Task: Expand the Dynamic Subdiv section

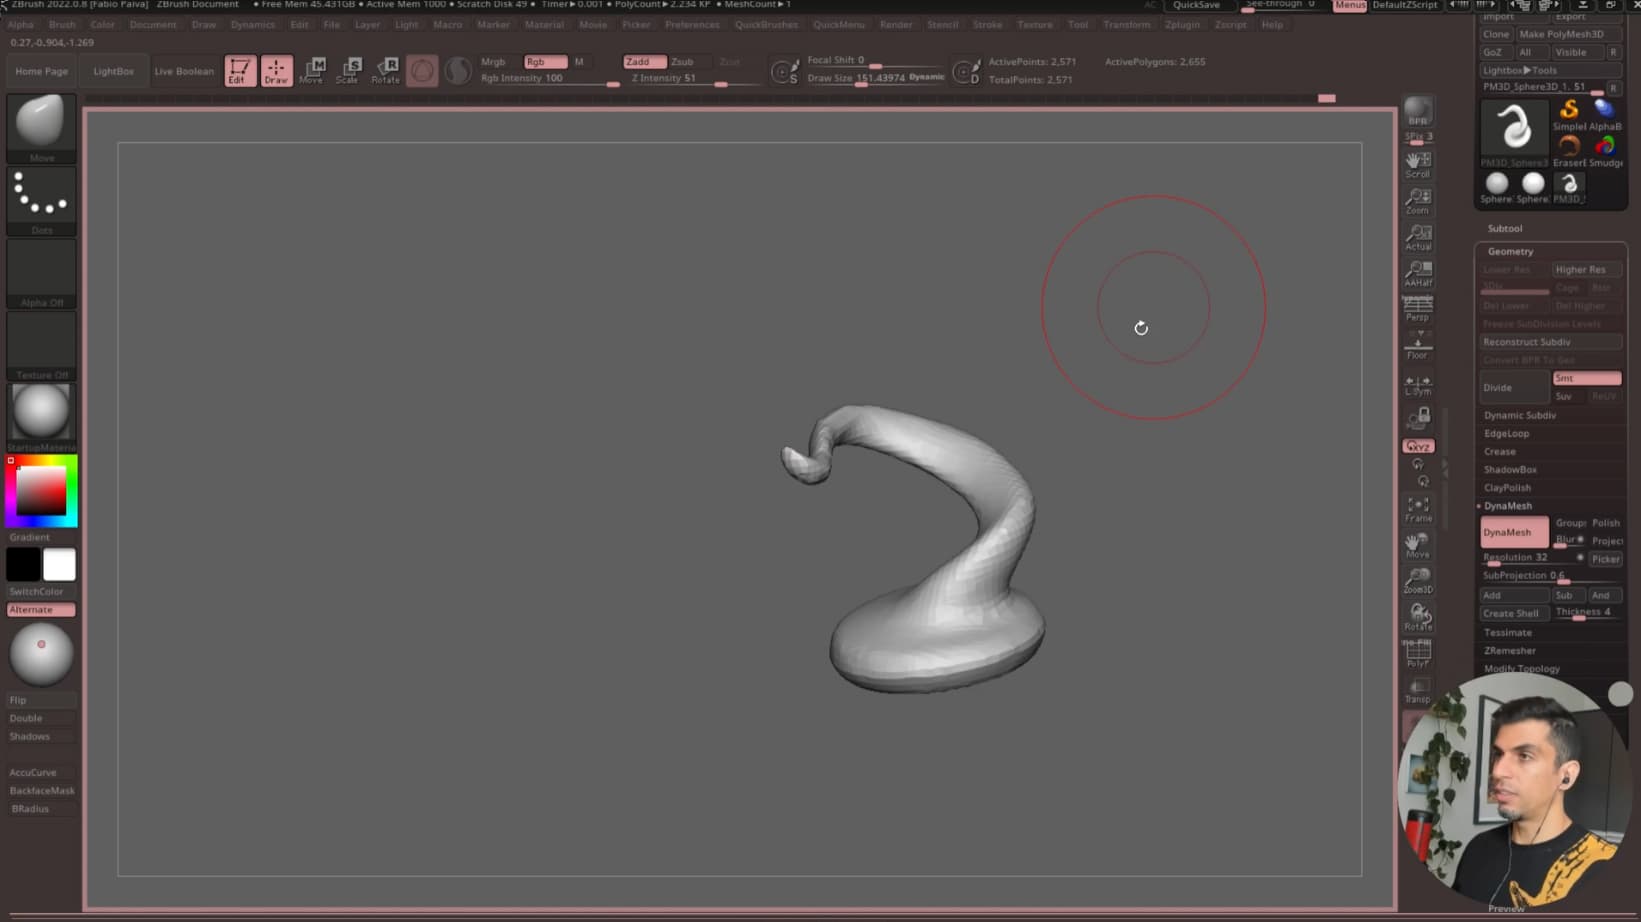Action: (1520, 415)
